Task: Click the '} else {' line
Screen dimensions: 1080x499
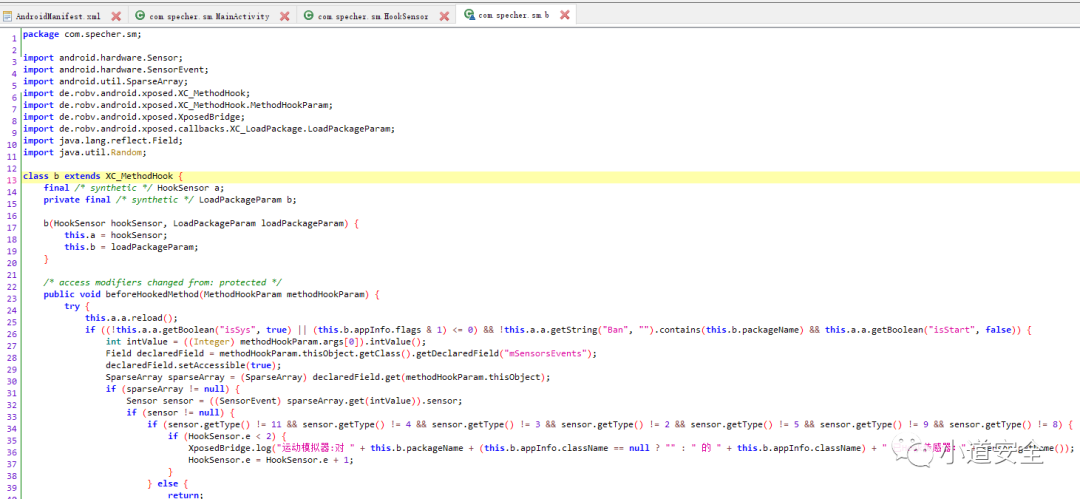Action: (167, 482)
